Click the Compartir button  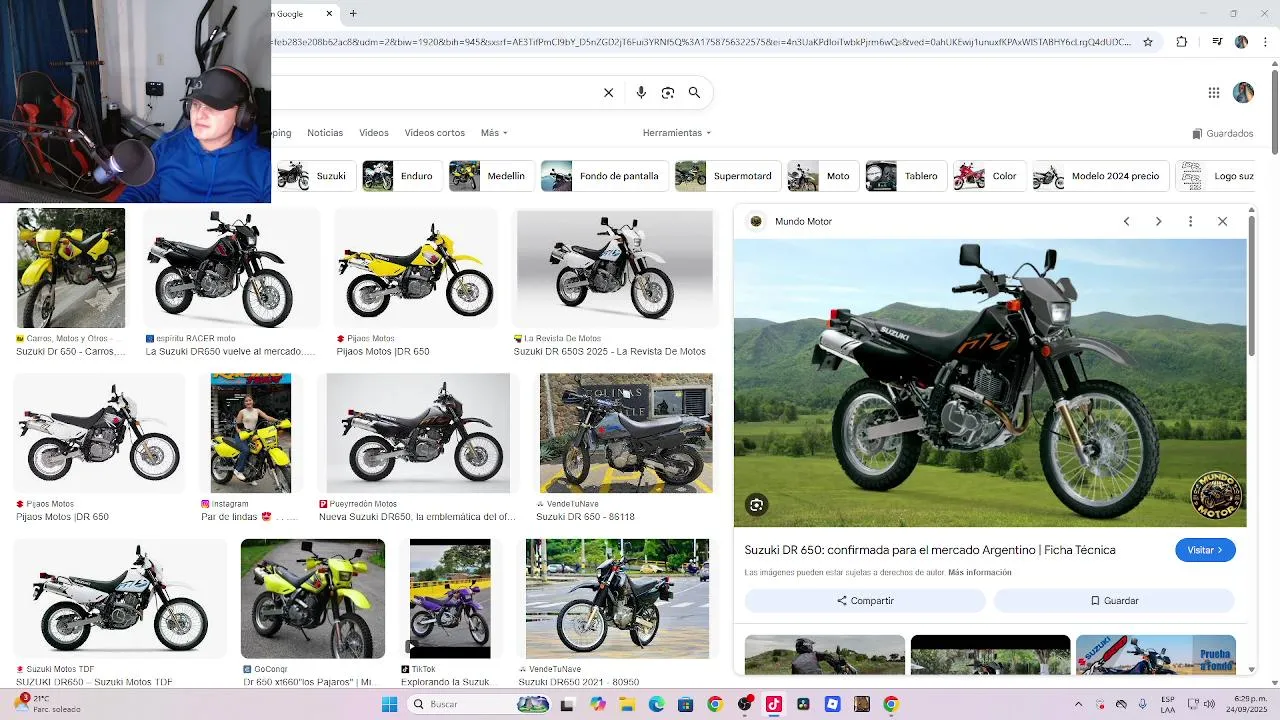pos(865,601)
